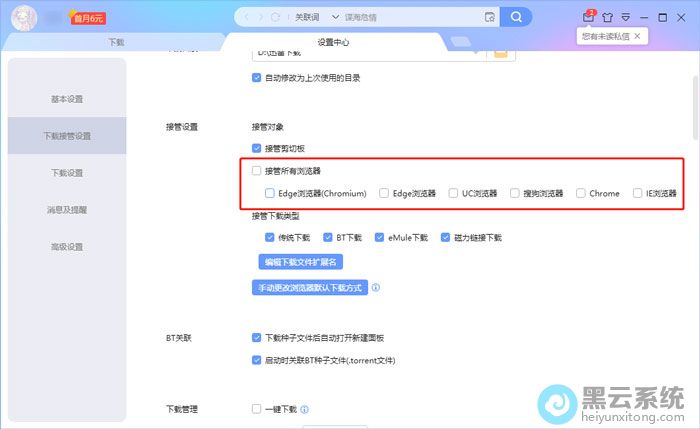Screen dimensions: 700x429
Task: Open the main menu dropdown in title bar
Action: [625, 17]
